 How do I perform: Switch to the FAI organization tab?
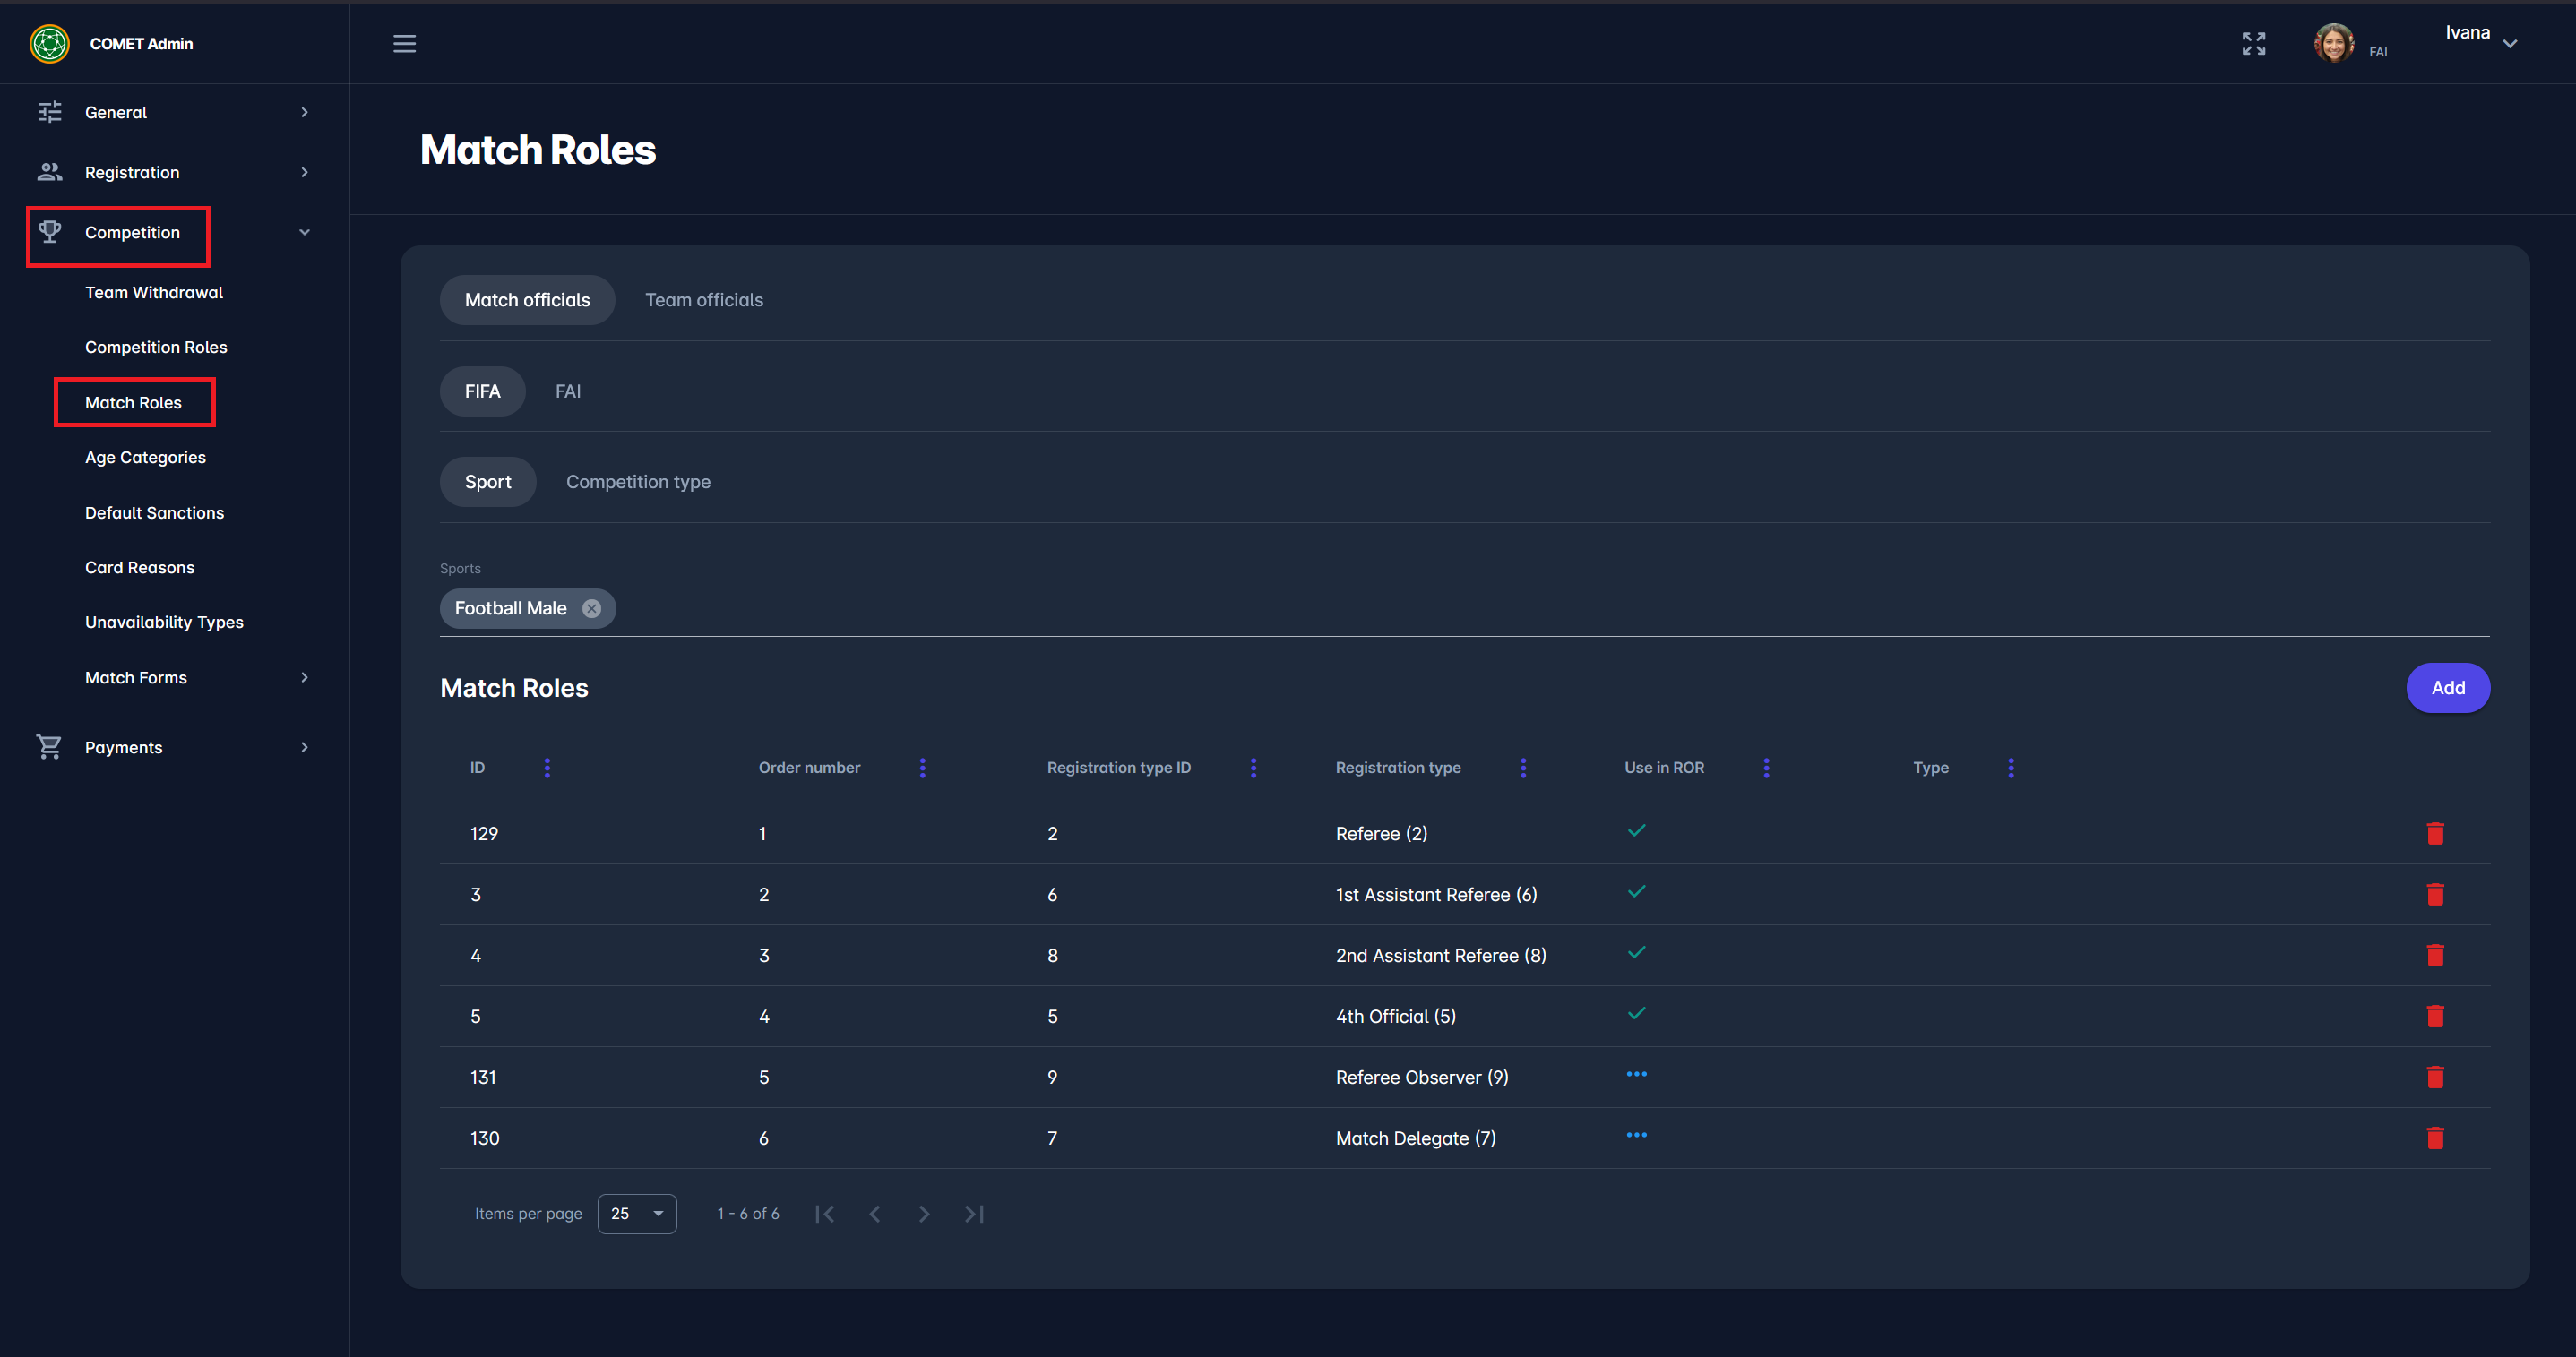click(567, 391)
